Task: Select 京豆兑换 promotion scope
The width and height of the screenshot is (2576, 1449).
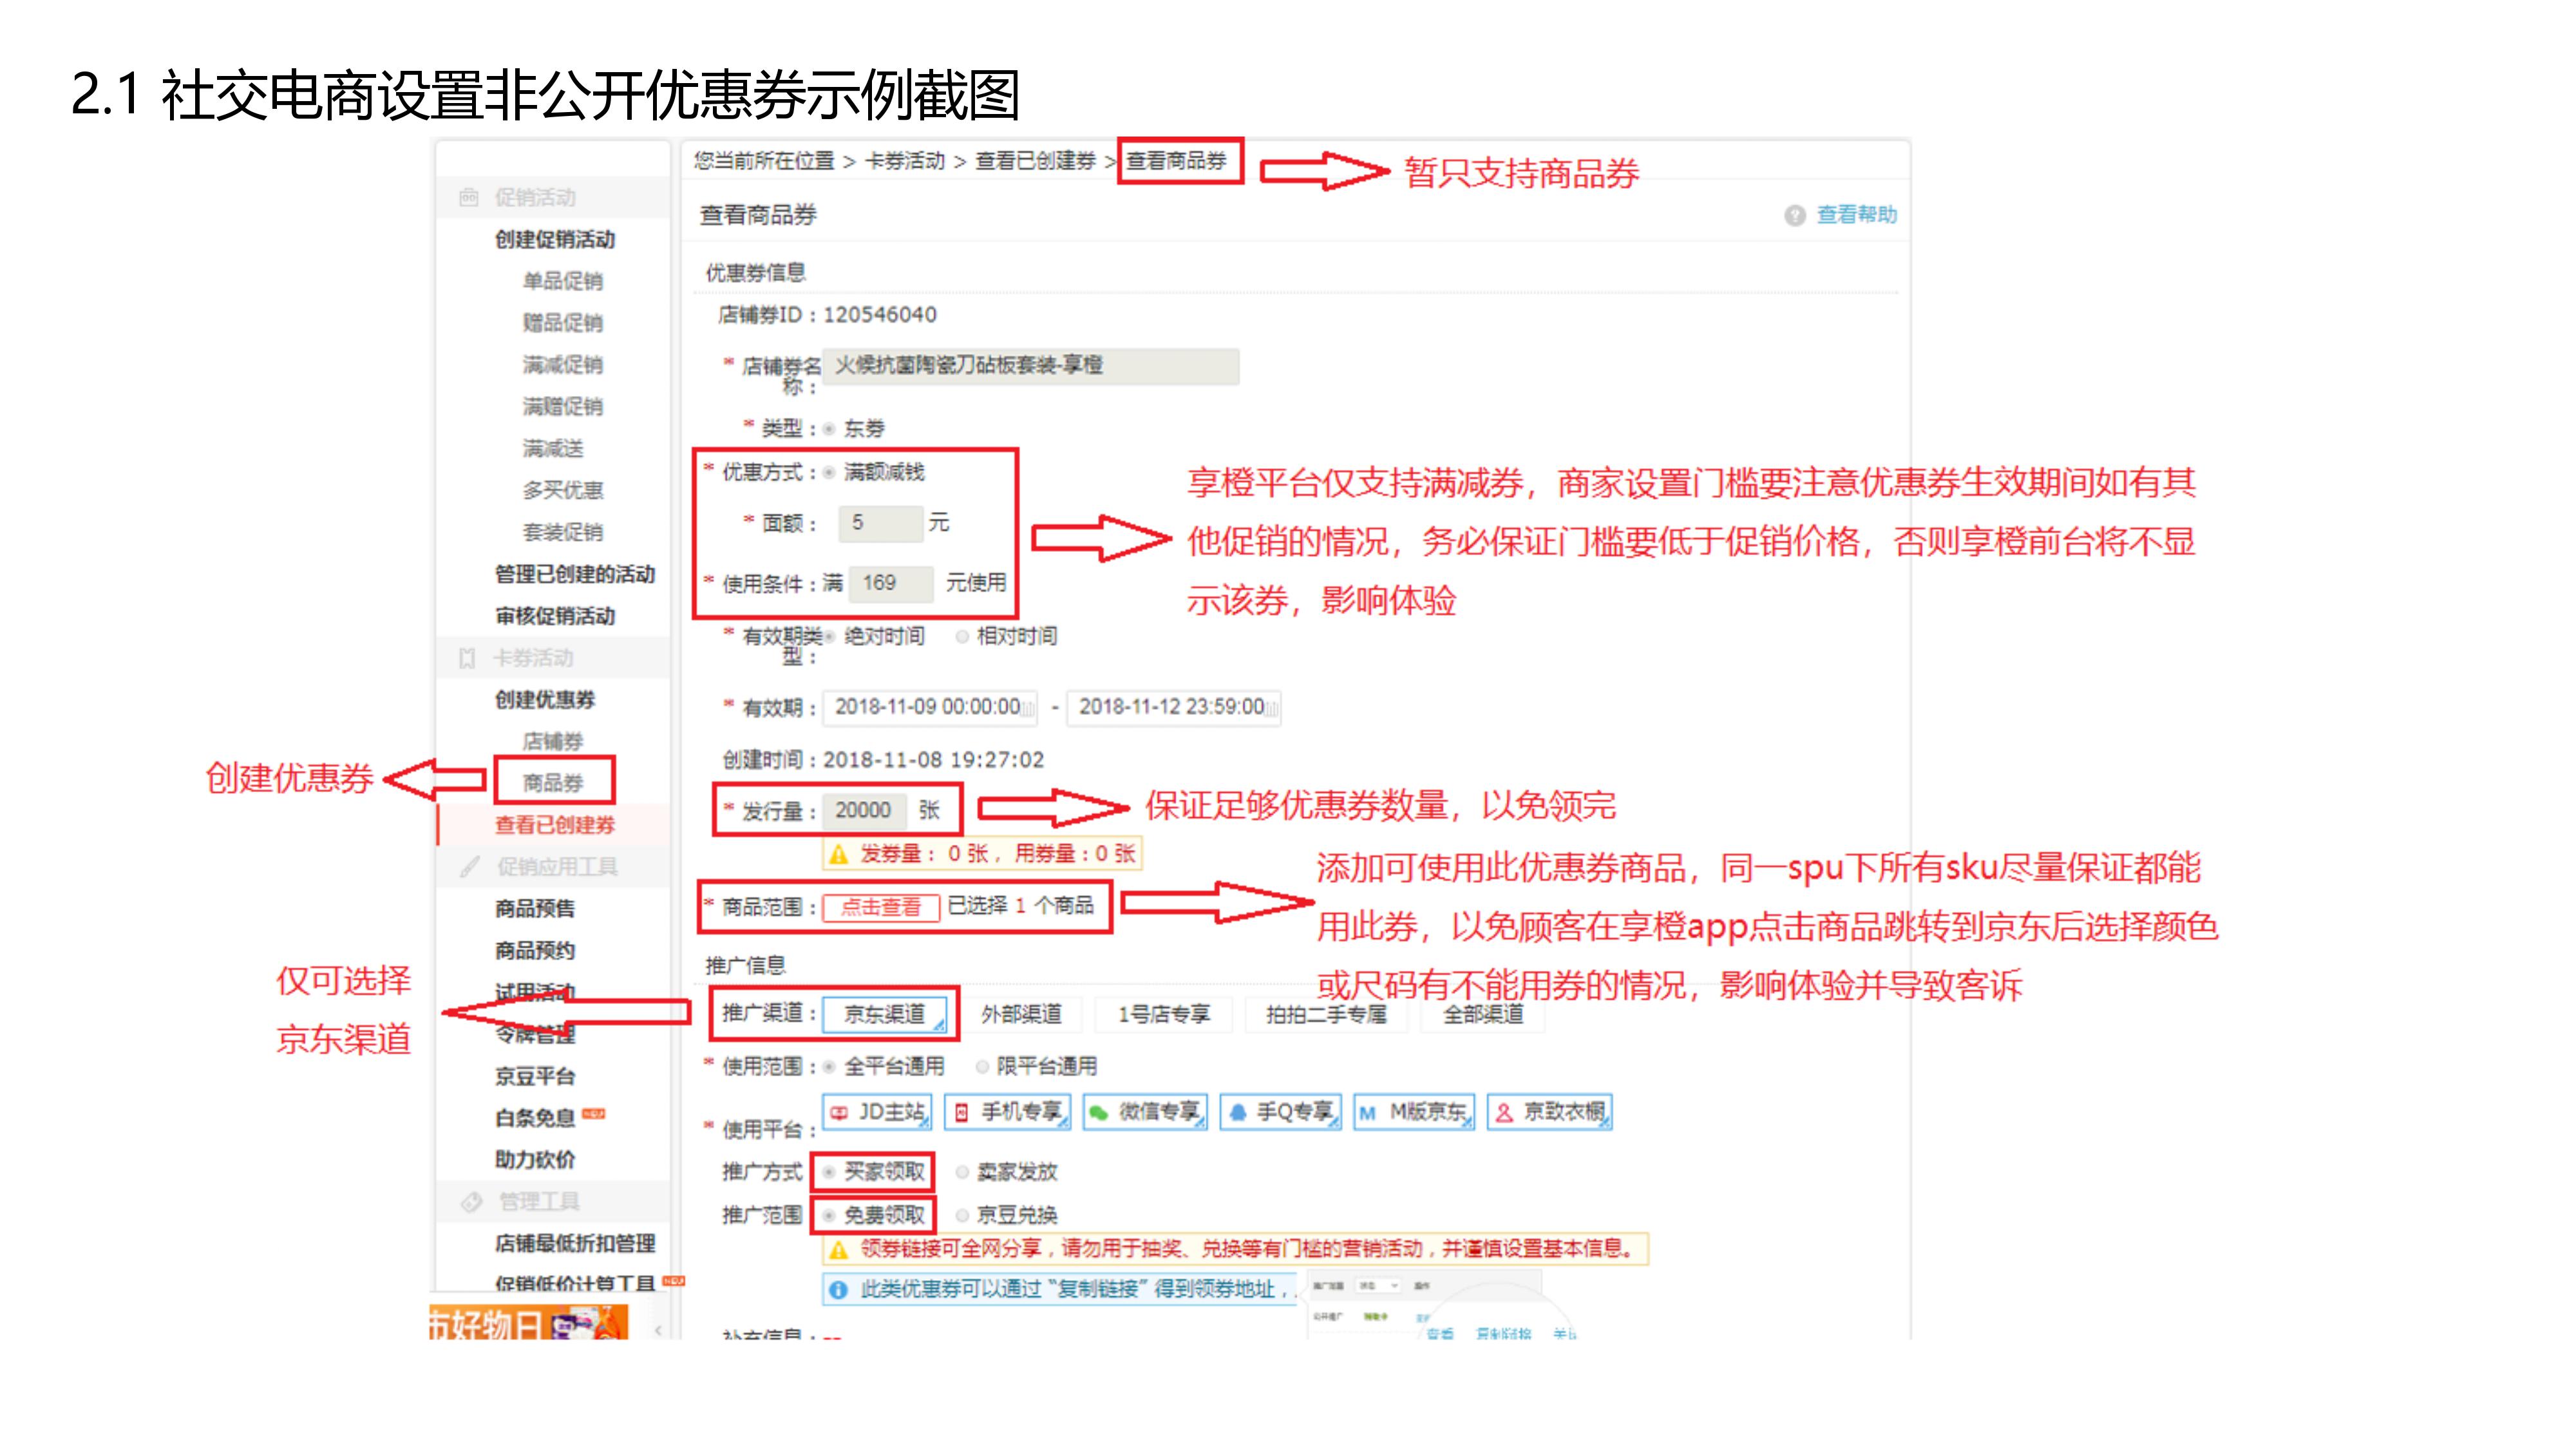Action: point(962,1216)
